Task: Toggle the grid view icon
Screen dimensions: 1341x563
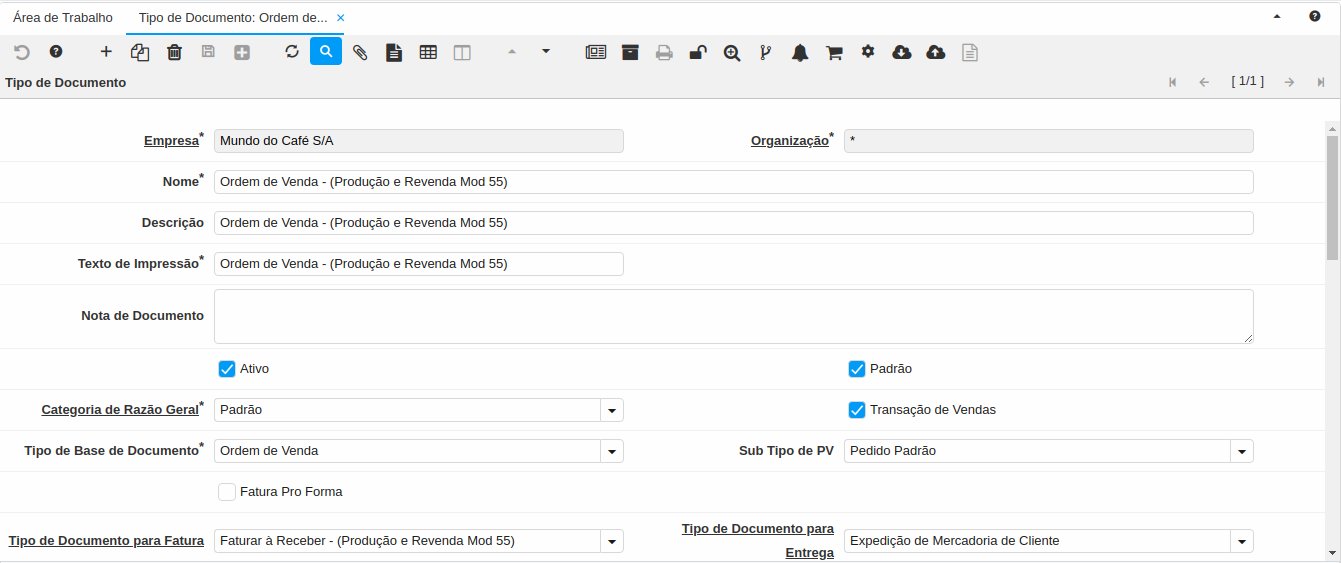Action: (x=428, y=52)
